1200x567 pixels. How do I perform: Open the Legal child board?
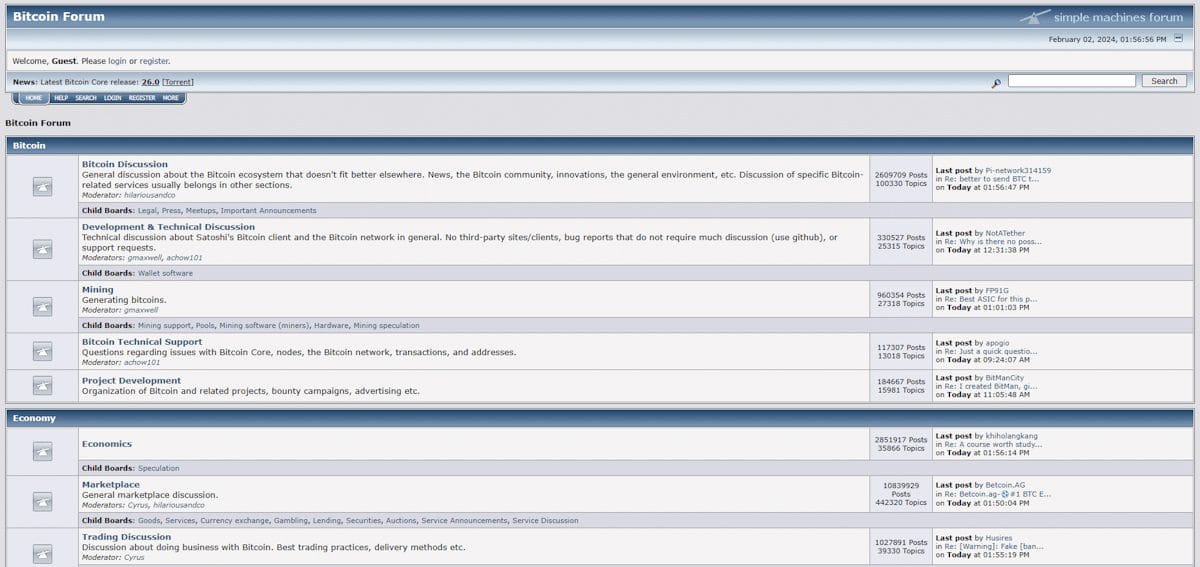147,211
